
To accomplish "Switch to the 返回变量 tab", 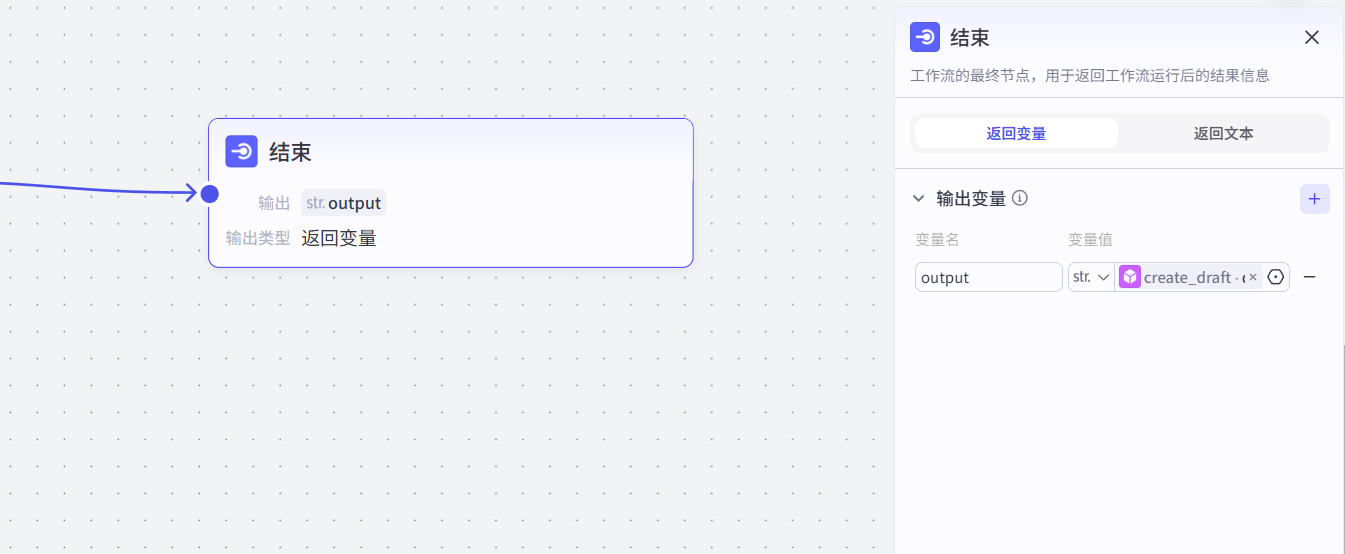I will 1016,133.
